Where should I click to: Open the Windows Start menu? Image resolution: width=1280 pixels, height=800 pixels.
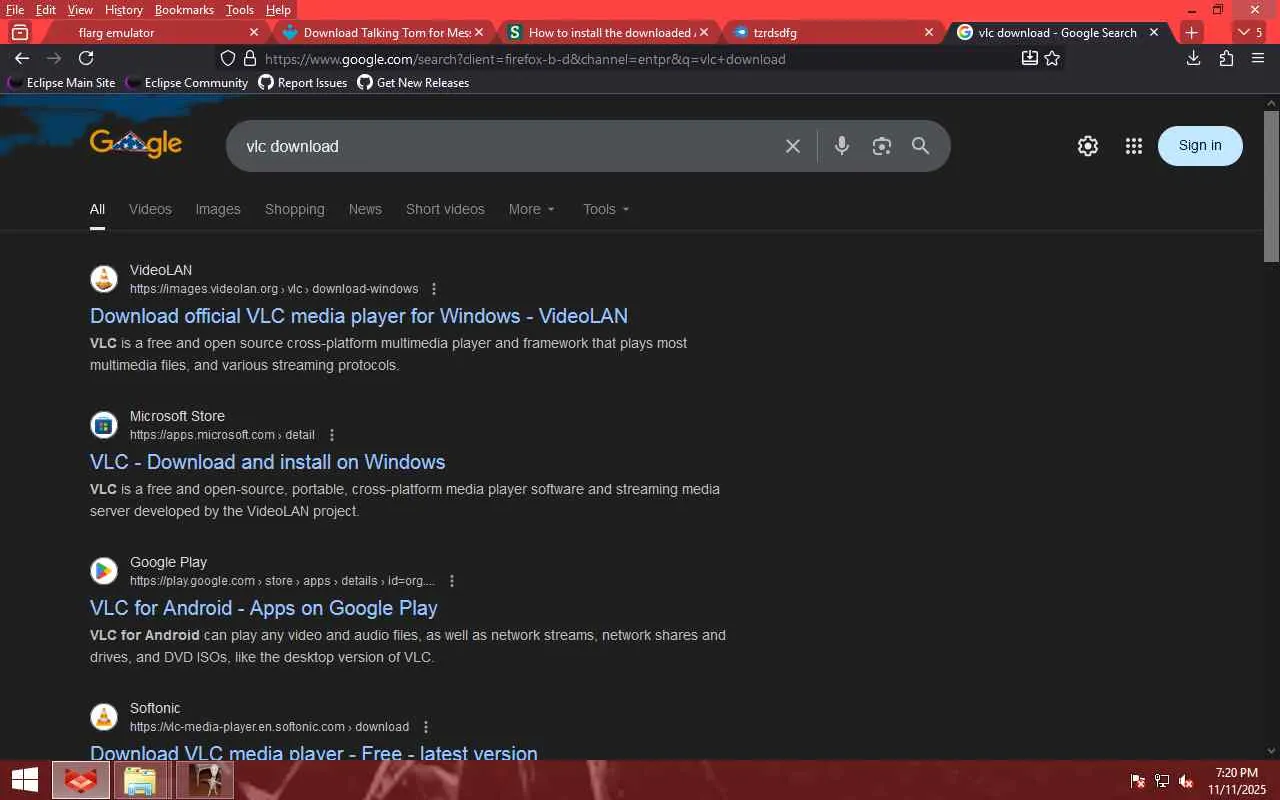(x=24, y=780)
